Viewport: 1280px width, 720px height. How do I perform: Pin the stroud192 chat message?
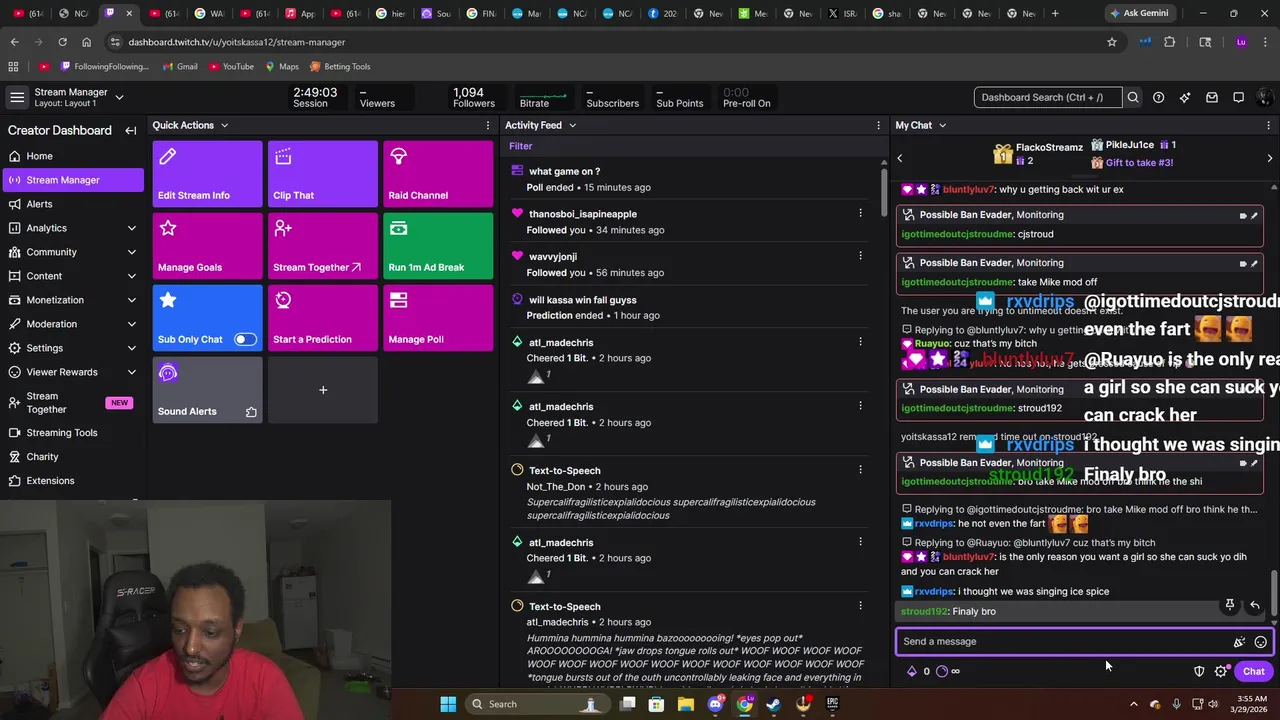click(x=1230, y=605)
